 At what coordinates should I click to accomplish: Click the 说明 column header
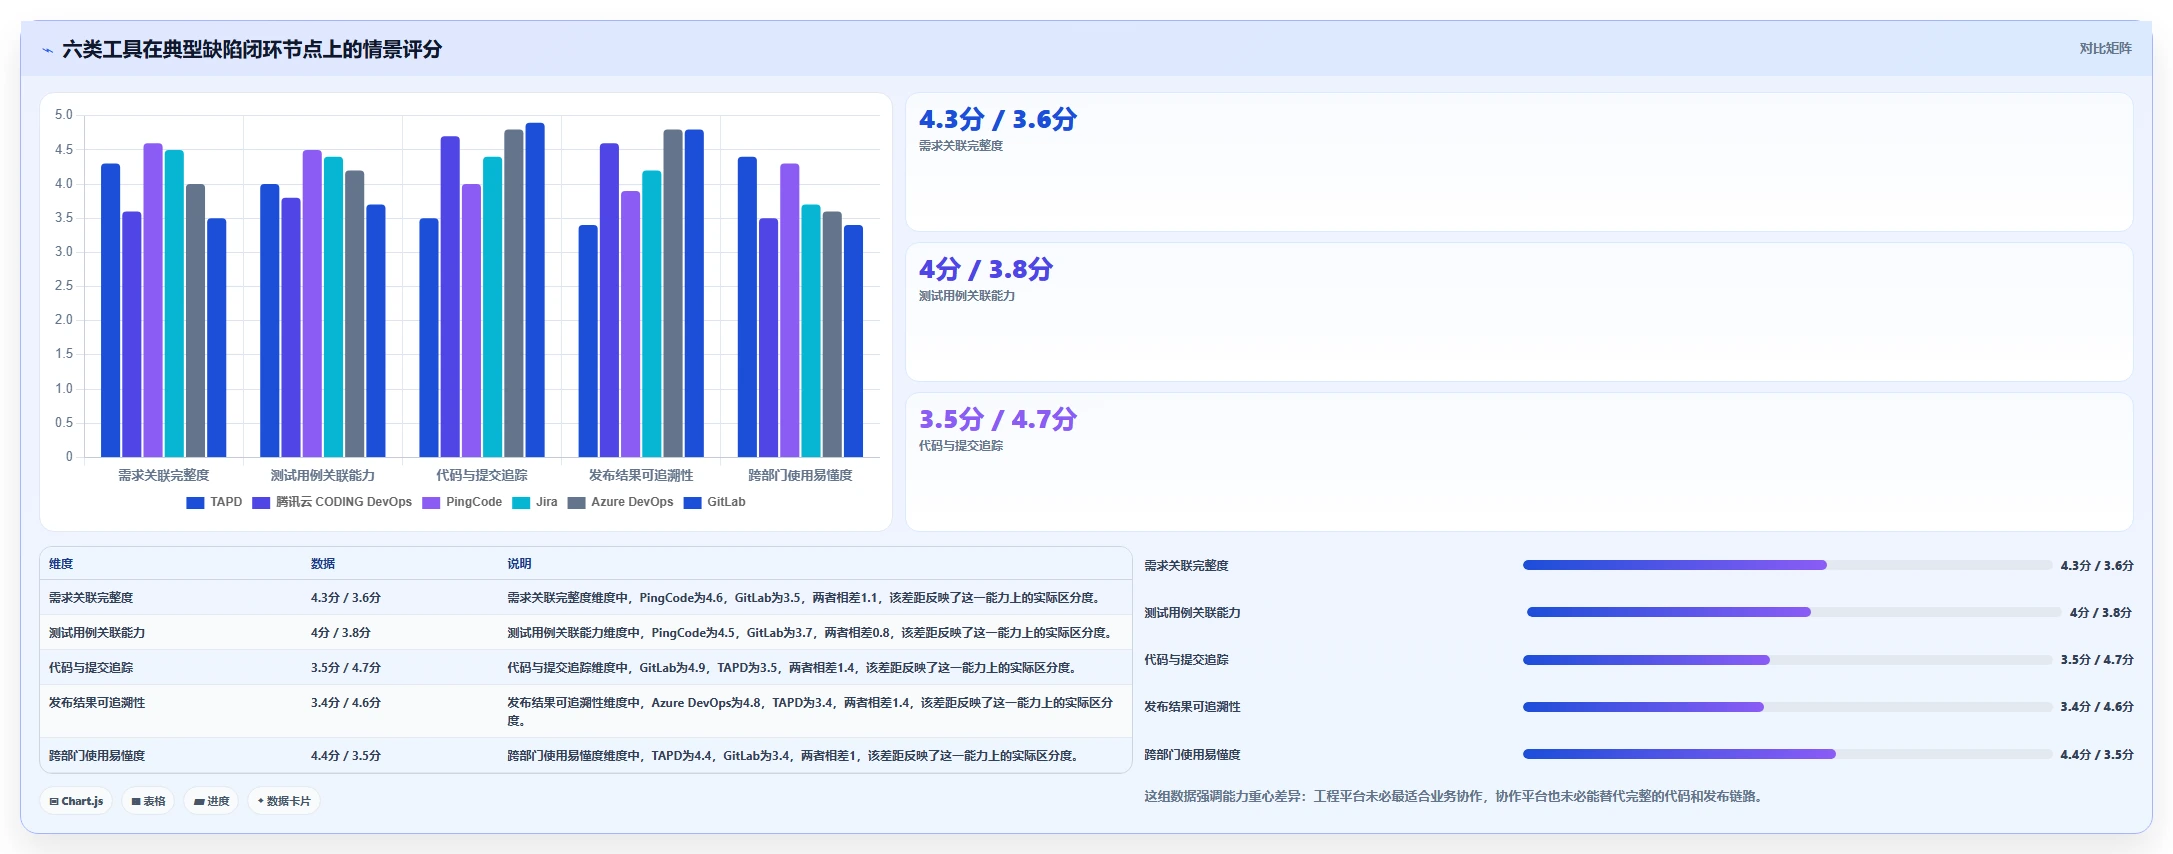[x=519, y=564]
